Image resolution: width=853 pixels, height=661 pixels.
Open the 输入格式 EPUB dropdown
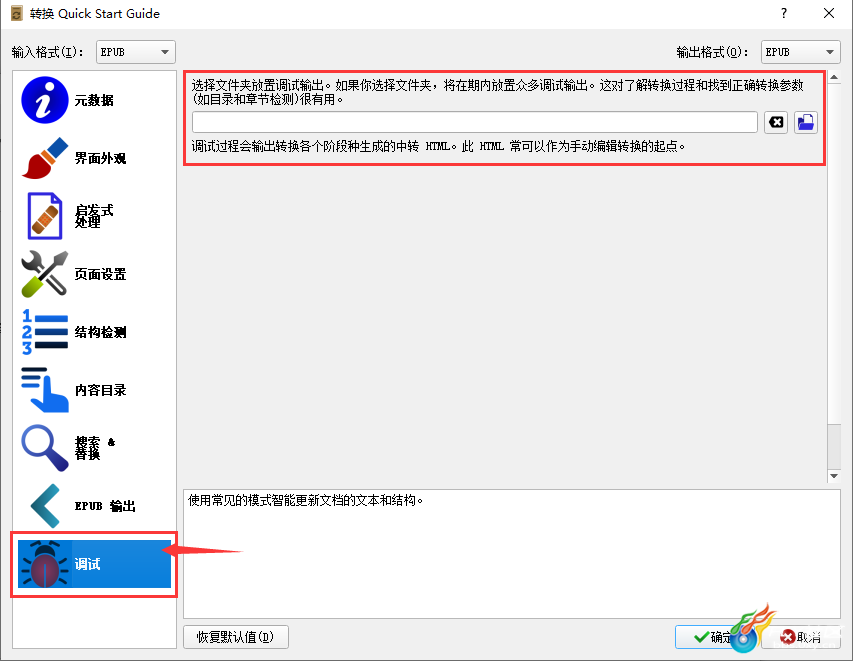pos(135,52)
